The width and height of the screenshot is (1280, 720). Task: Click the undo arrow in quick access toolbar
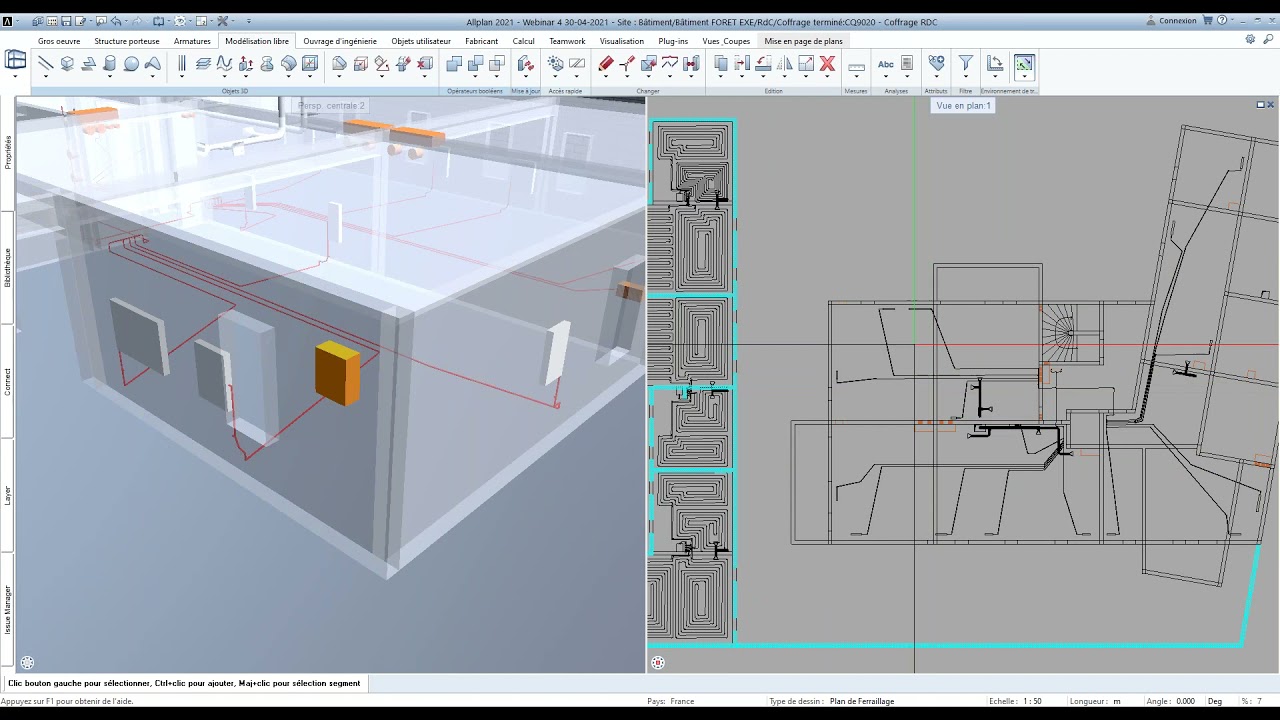[117, 21]
